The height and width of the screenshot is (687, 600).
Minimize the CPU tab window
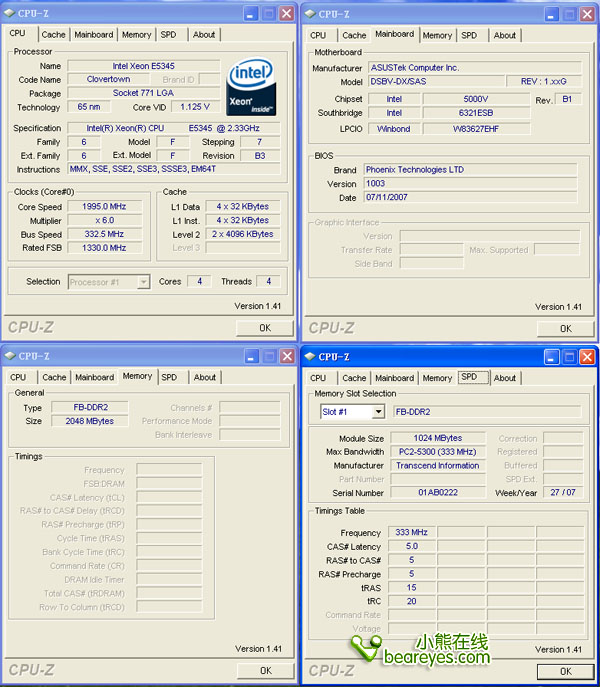251,14
